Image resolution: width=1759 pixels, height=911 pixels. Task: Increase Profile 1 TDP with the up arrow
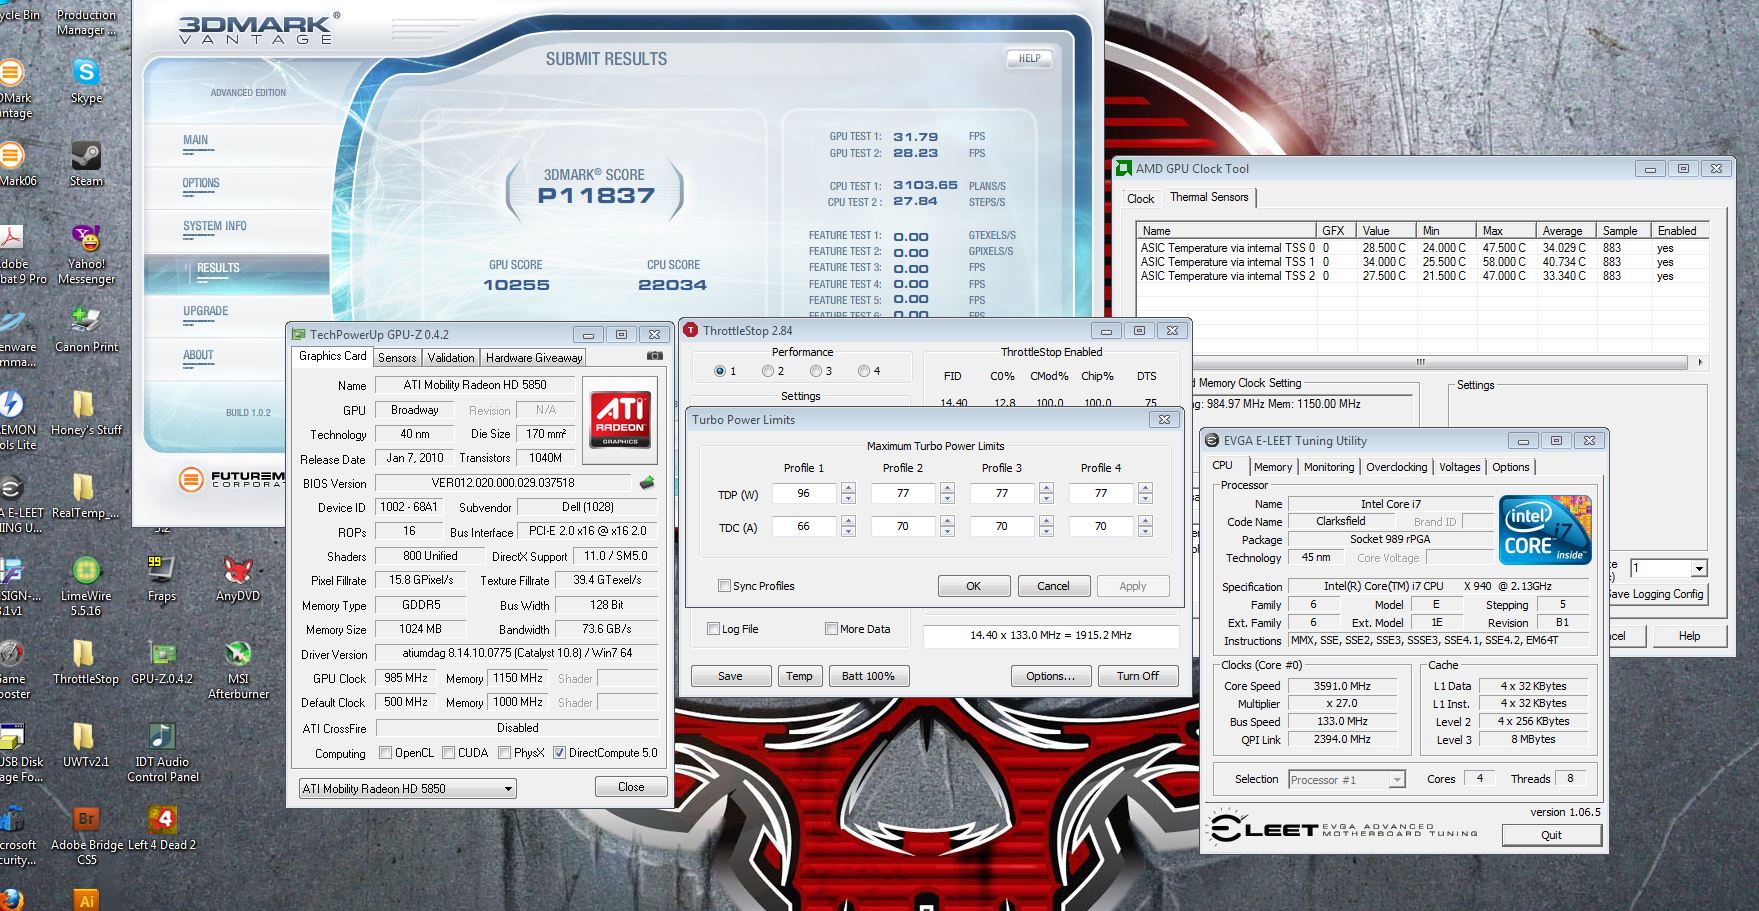(848, 488)
